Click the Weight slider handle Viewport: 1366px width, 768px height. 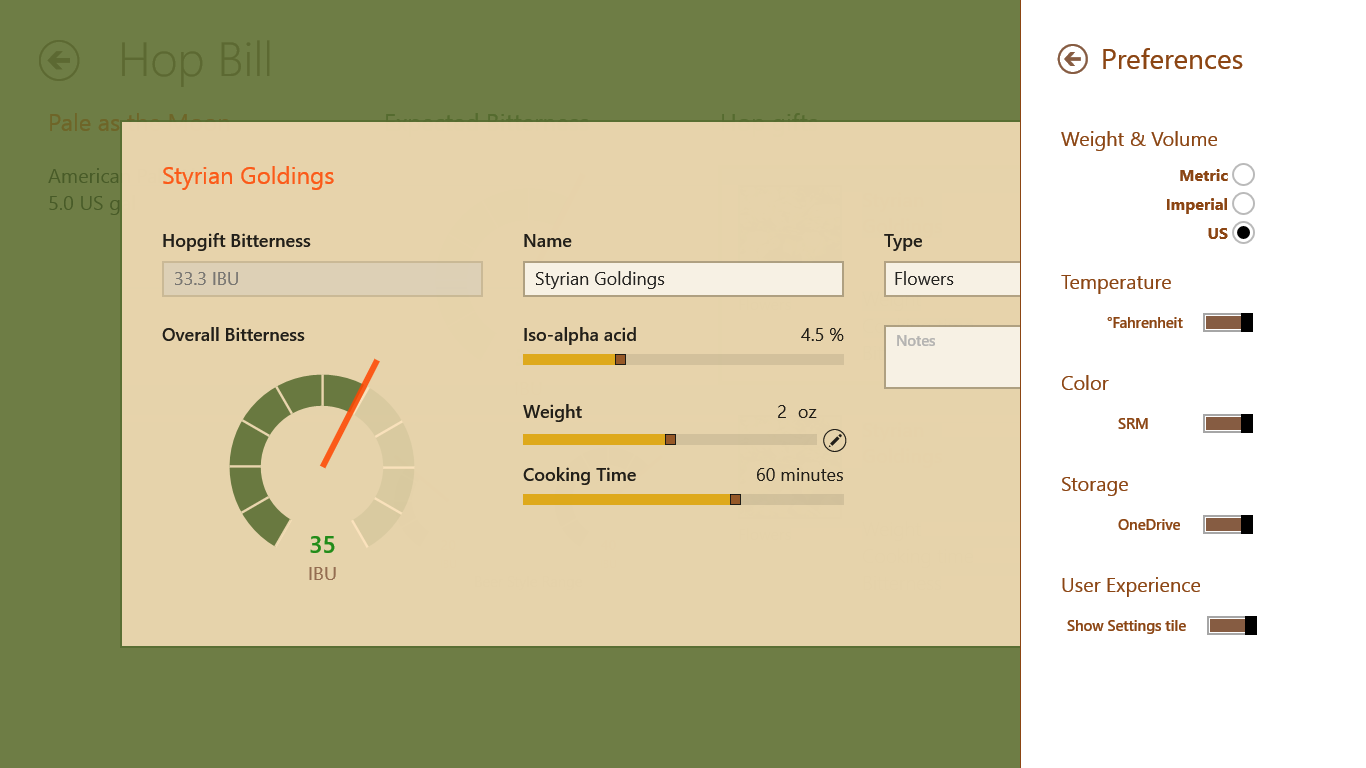[x=670, y=439]
